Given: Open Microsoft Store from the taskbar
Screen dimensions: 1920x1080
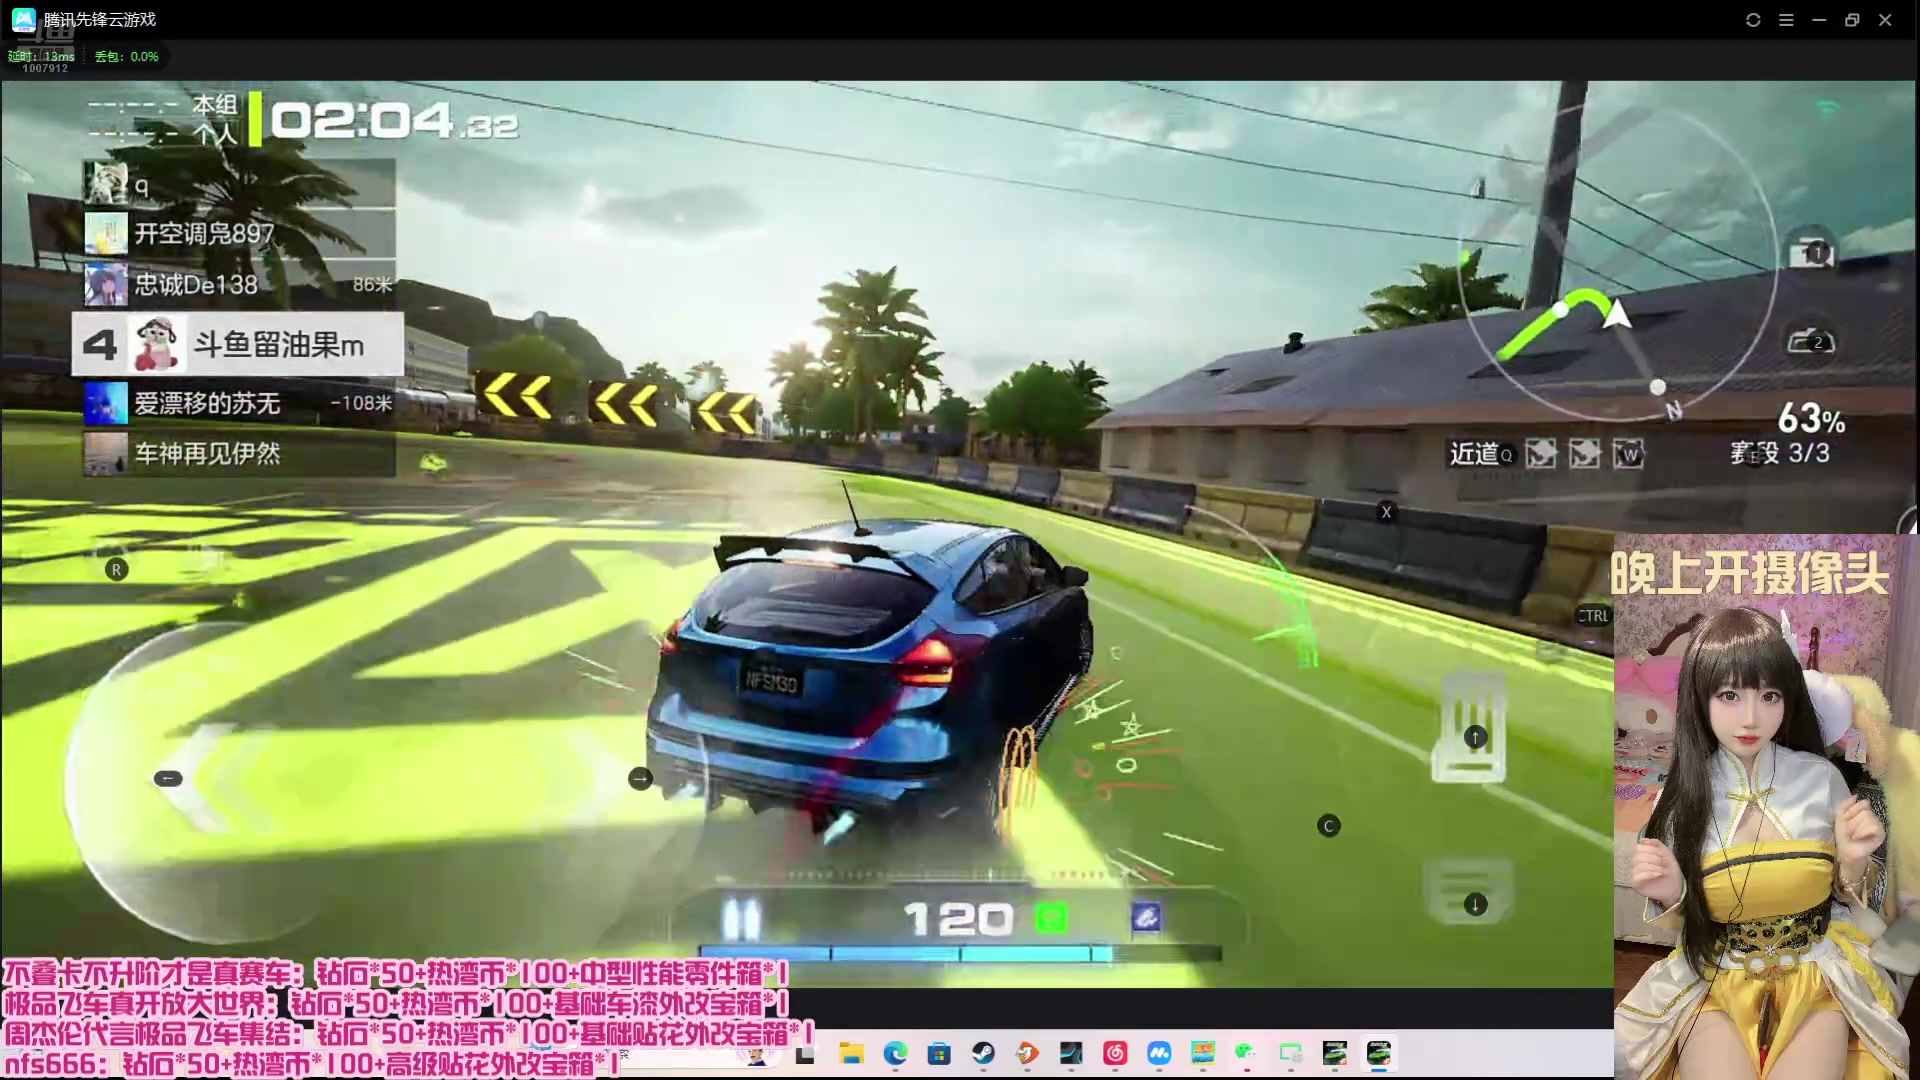Looking at the screenshot, I should tap(939, 1053).
